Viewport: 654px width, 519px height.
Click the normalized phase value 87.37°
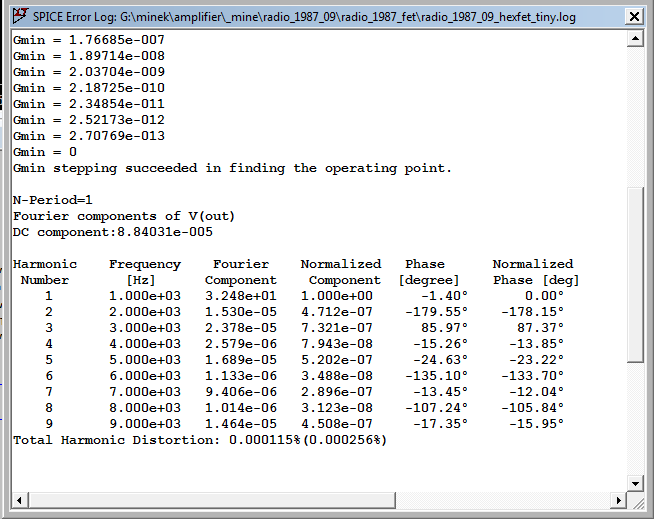541,328
